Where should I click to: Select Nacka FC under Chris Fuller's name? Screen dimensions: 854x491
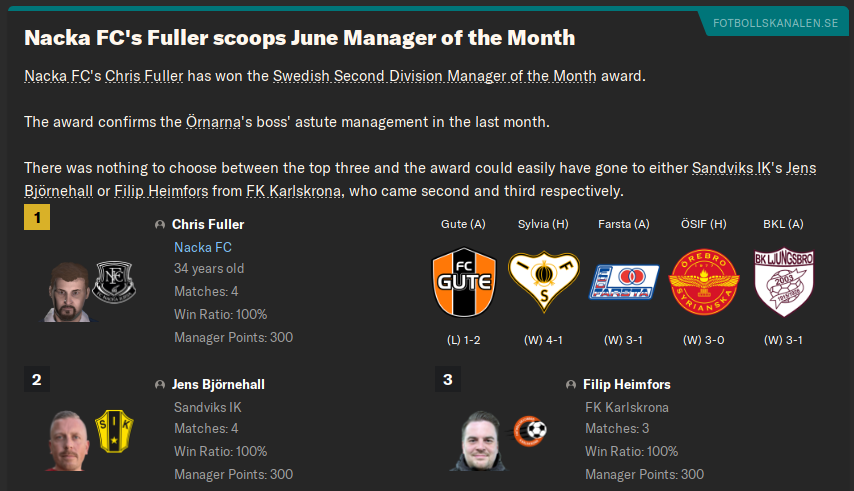coord(203,247)
